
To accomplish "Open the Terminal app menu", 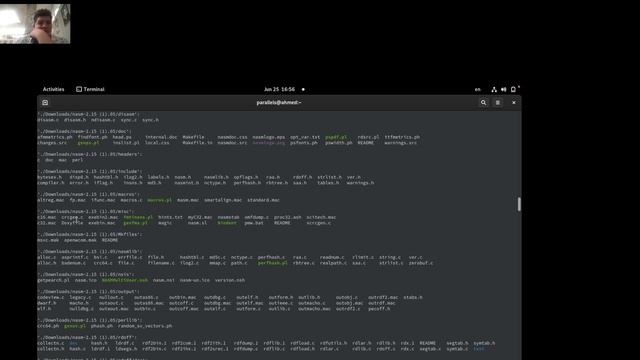I will (x=90, y=89).
